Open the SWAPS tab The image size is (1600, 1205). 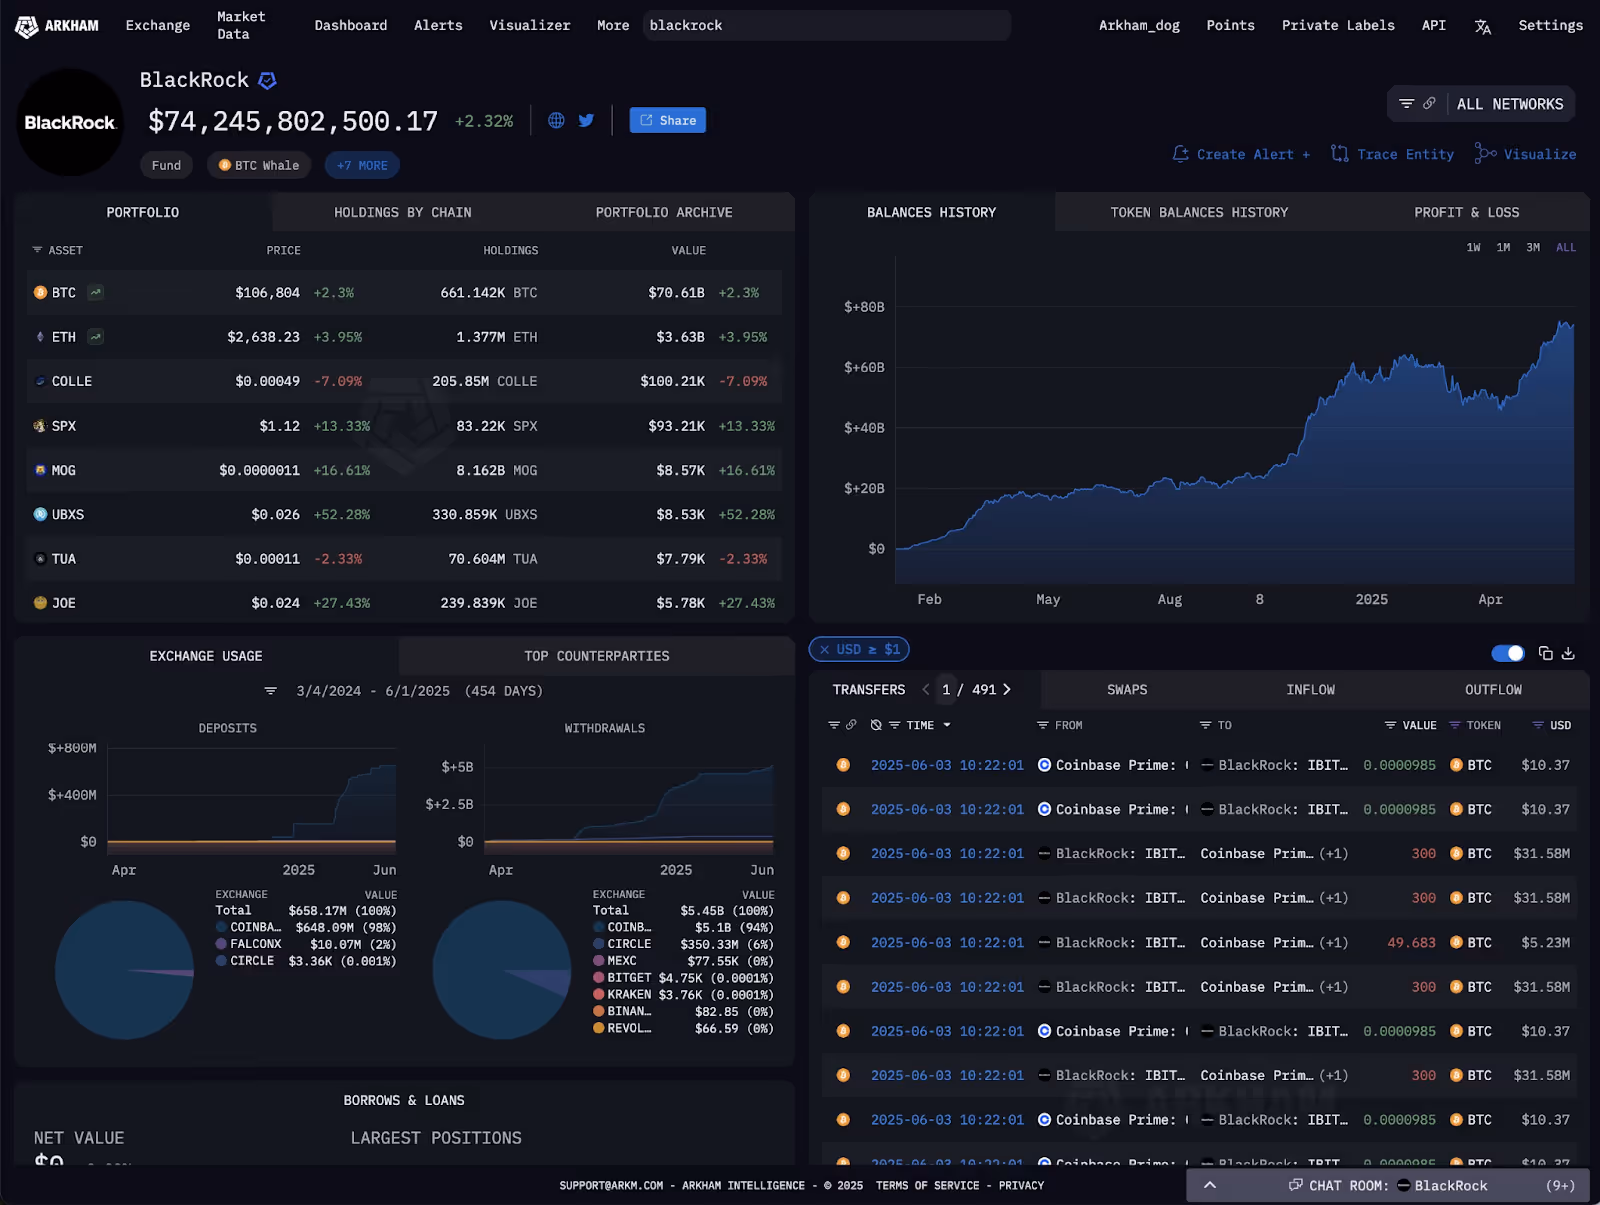click(x=1127, y=690)
